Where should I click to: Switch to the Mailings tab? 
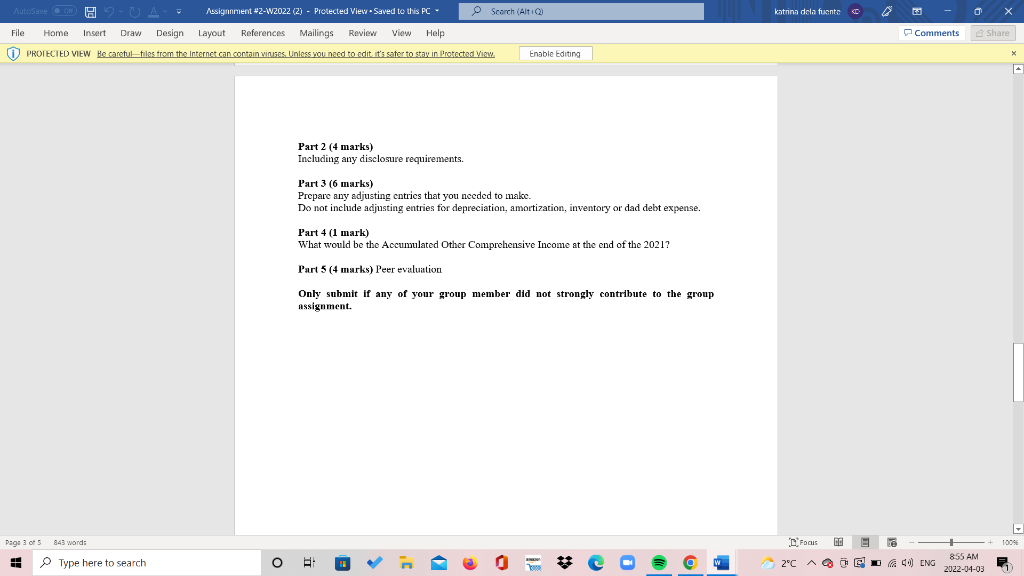[316, 33]
